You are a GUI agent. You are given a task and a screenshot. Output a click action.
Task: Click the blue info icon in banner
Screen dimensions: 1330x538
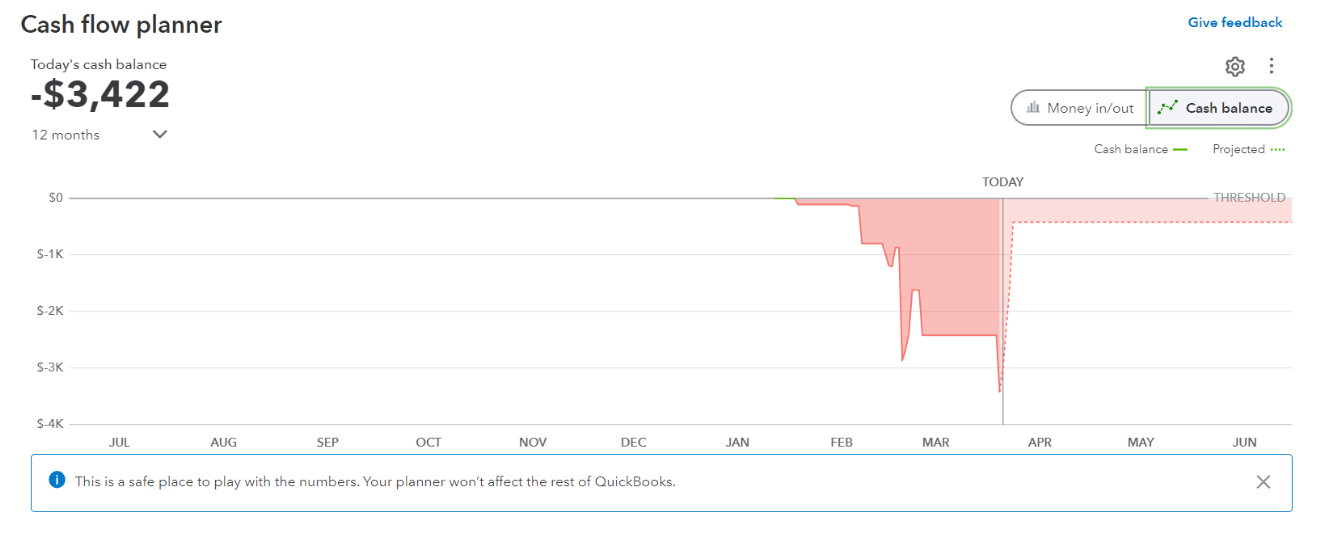click(x=57, y=481)
